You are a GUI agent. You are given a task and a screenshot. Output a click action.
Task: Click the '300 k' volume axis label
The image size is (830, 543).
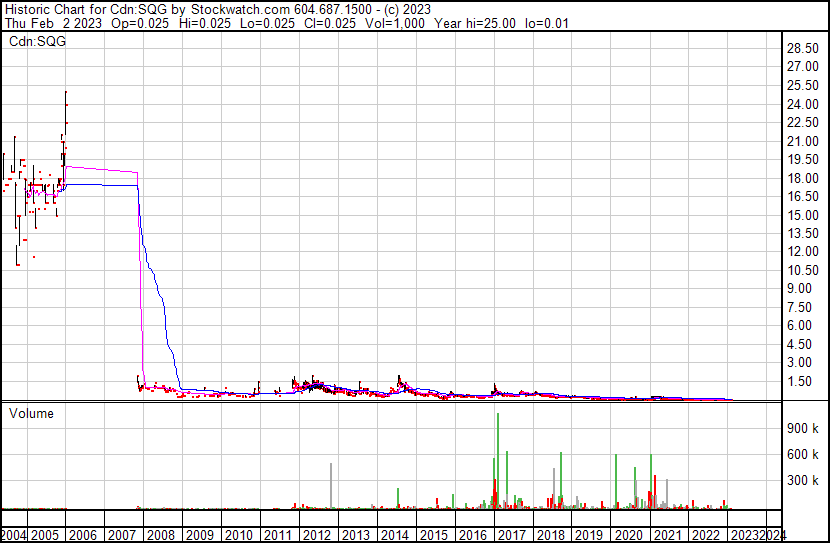click(x=803, y=480)
